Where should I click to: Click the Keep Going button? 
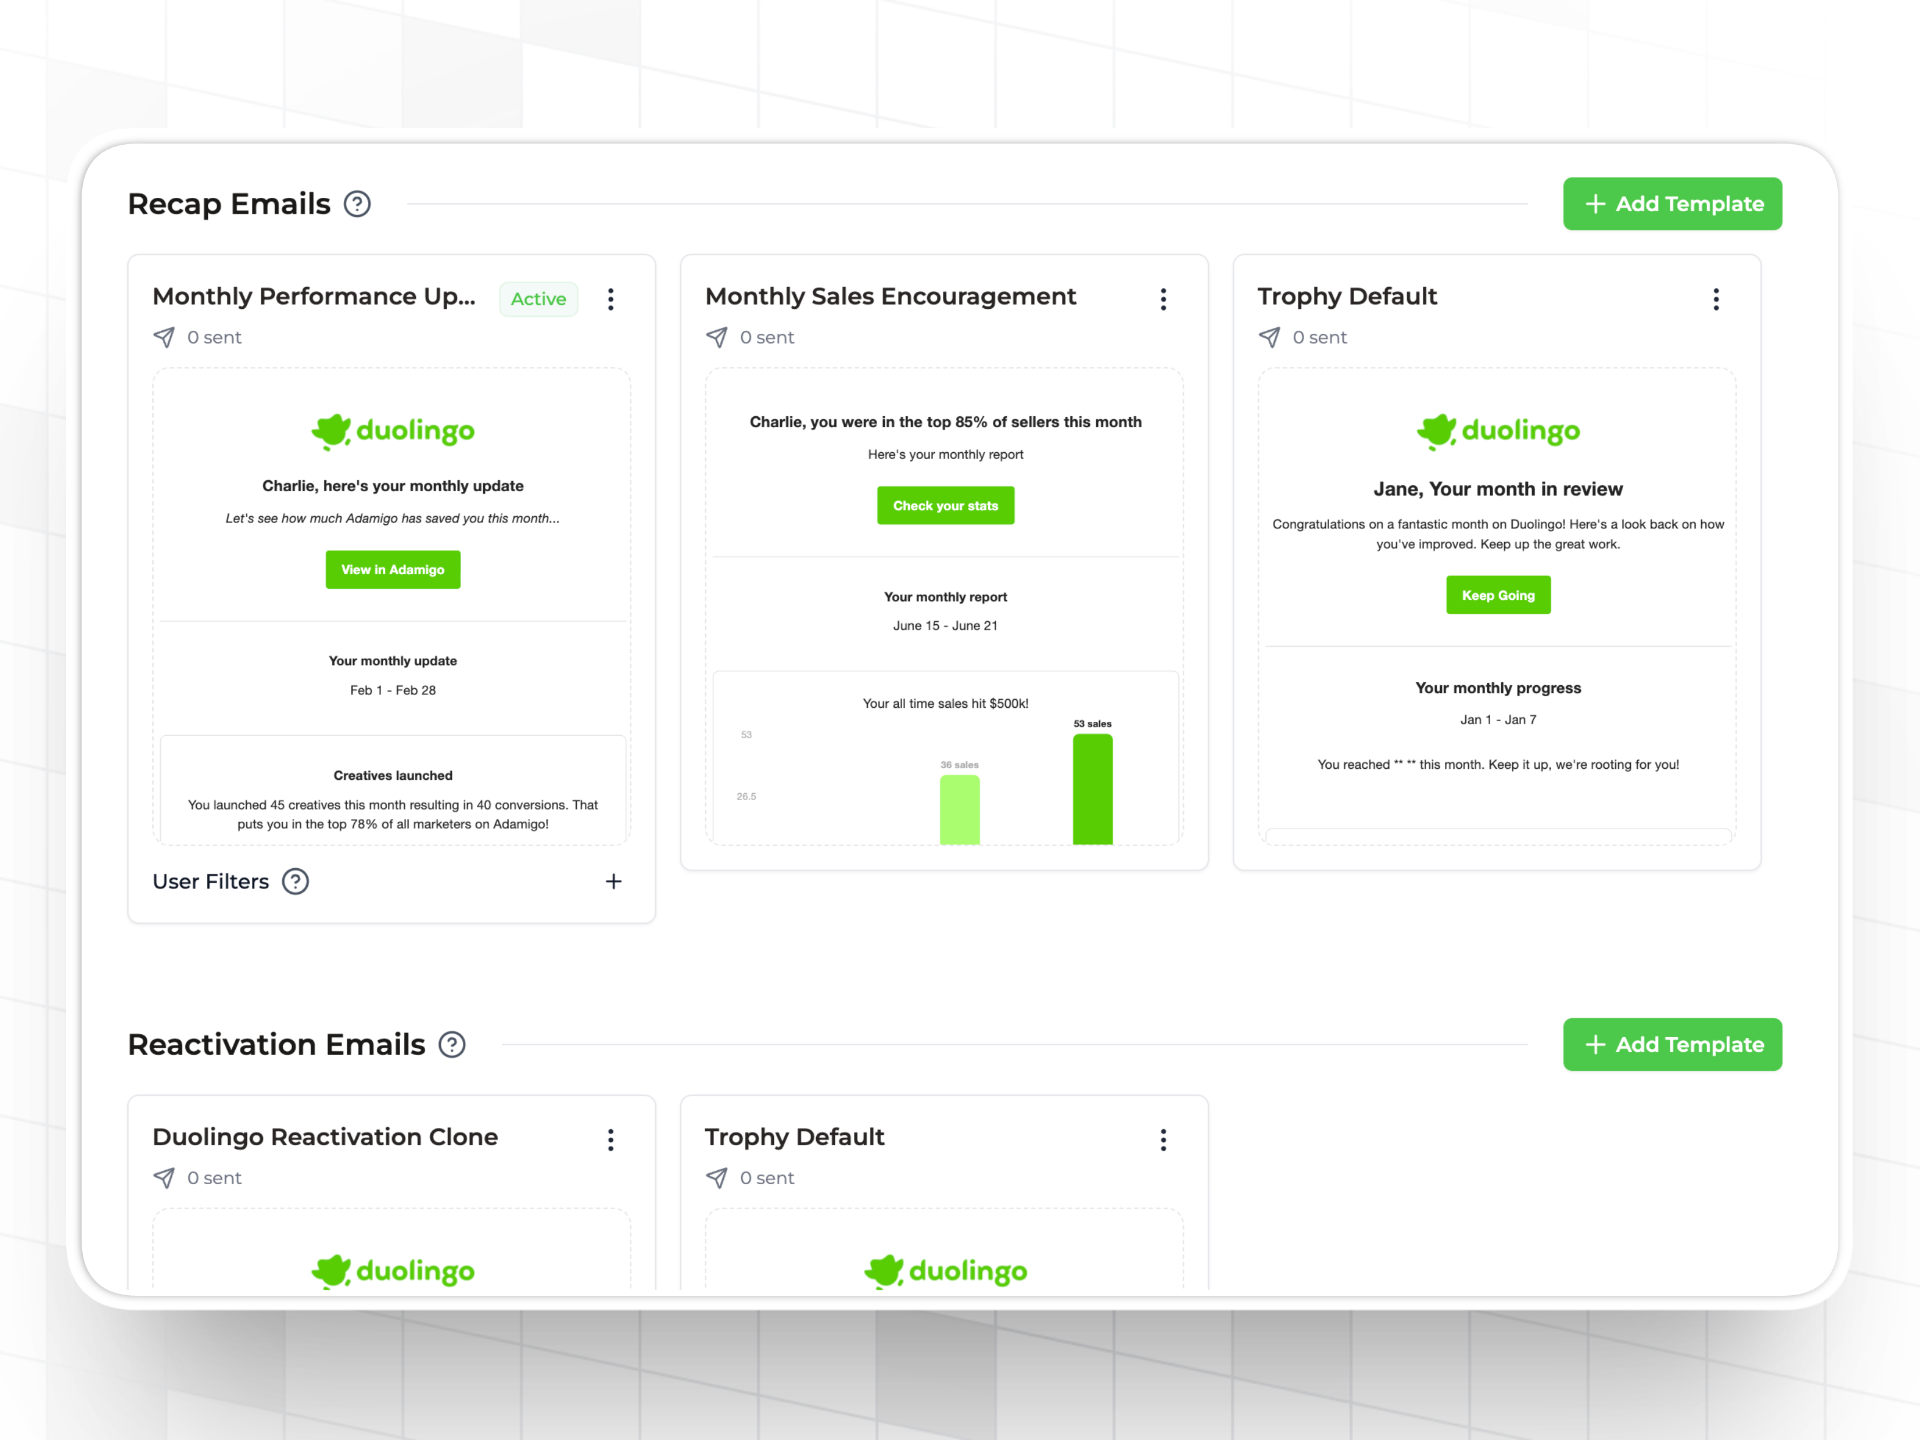coord(1498,595)
